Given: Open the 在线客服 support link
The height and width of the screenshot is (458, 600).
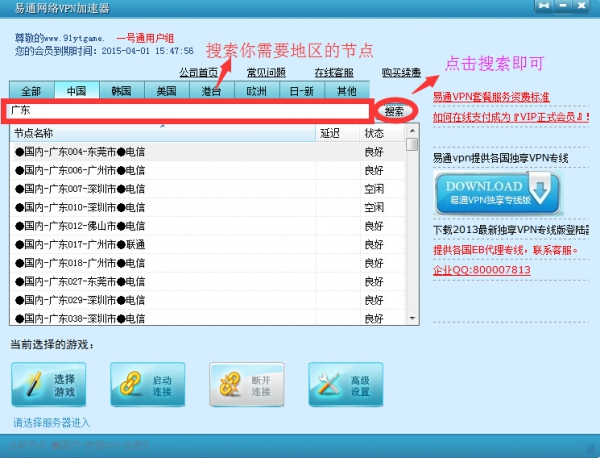Looking at the screenshot, I should tap(333, 73).
